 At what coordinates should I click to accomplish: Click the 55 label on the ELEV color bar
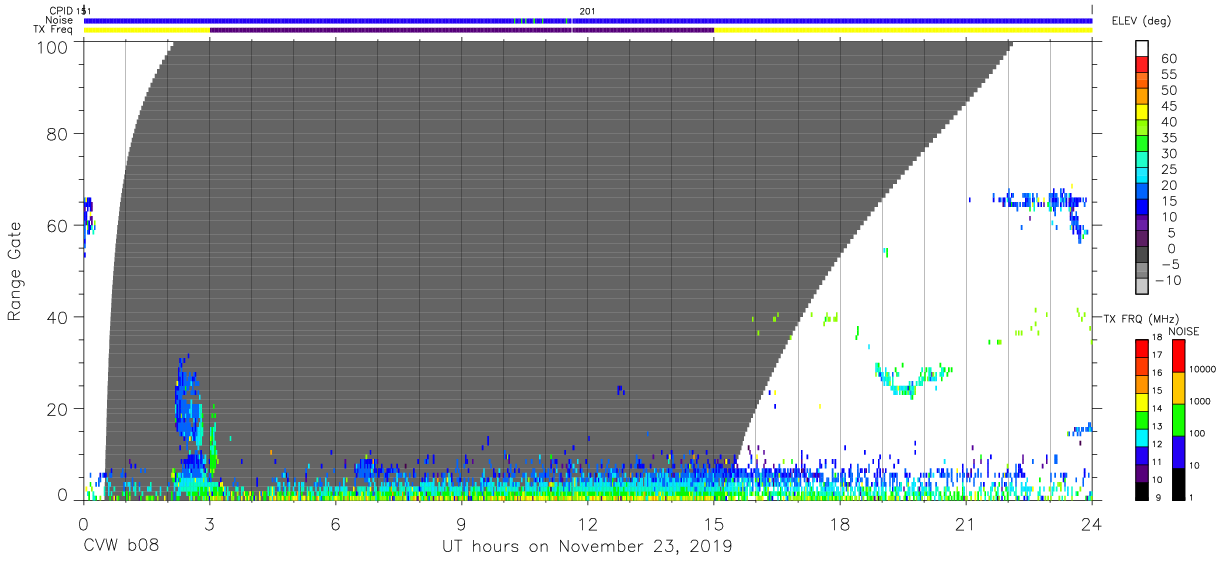click(1168, 75)
